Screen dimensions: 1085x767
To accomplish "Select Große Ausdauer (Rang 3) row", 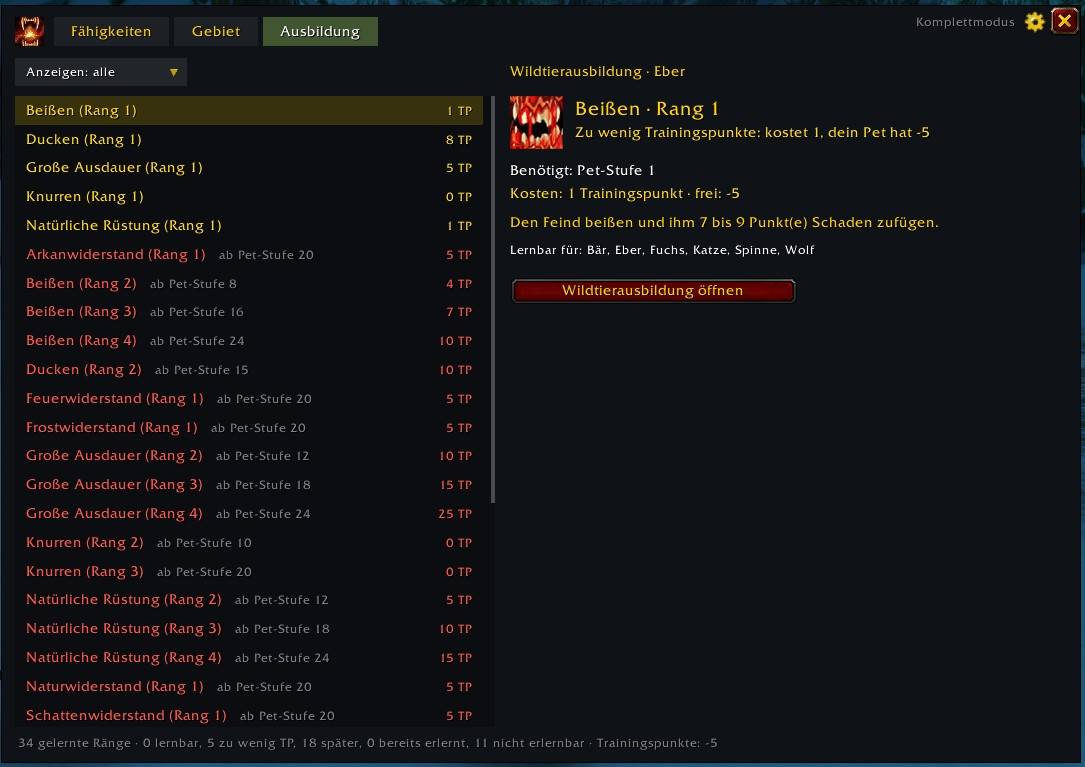I will tap(249, 485).
